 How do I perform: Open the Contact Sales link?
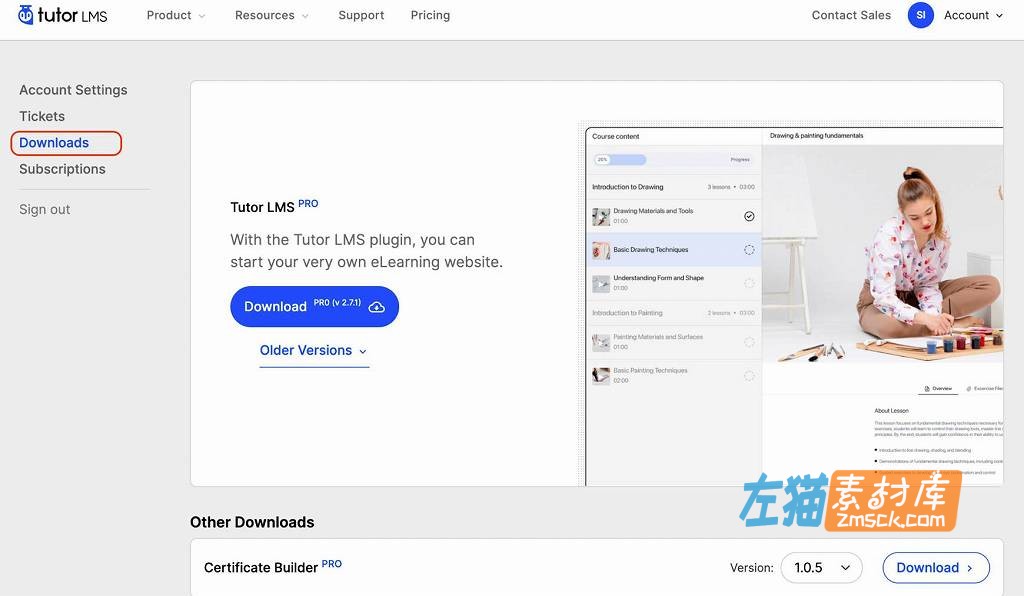[851, 15]
